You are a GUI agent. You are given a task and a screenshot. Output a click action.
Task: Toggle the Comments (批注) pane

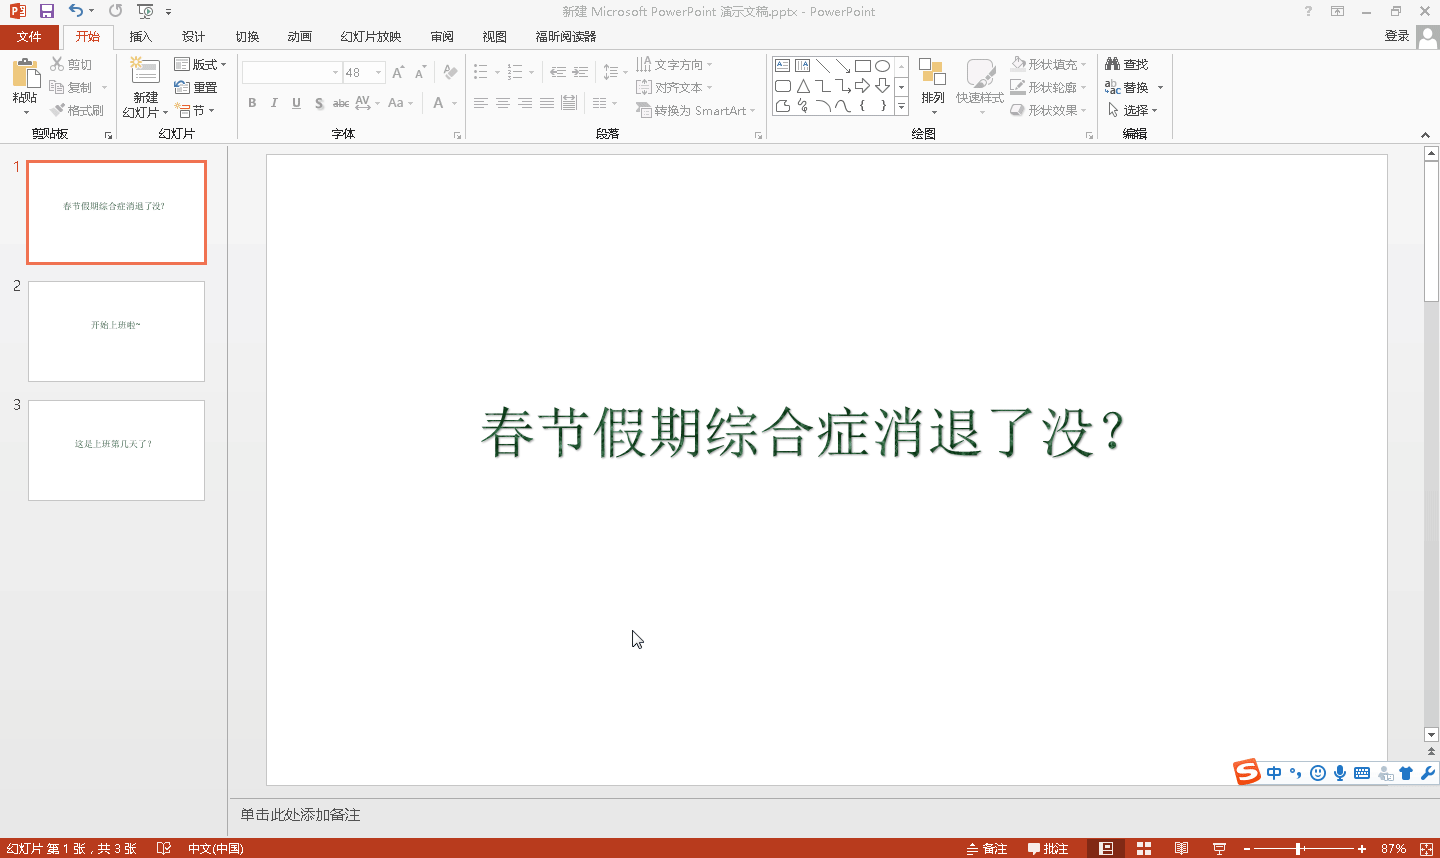tap(1048, 848)
